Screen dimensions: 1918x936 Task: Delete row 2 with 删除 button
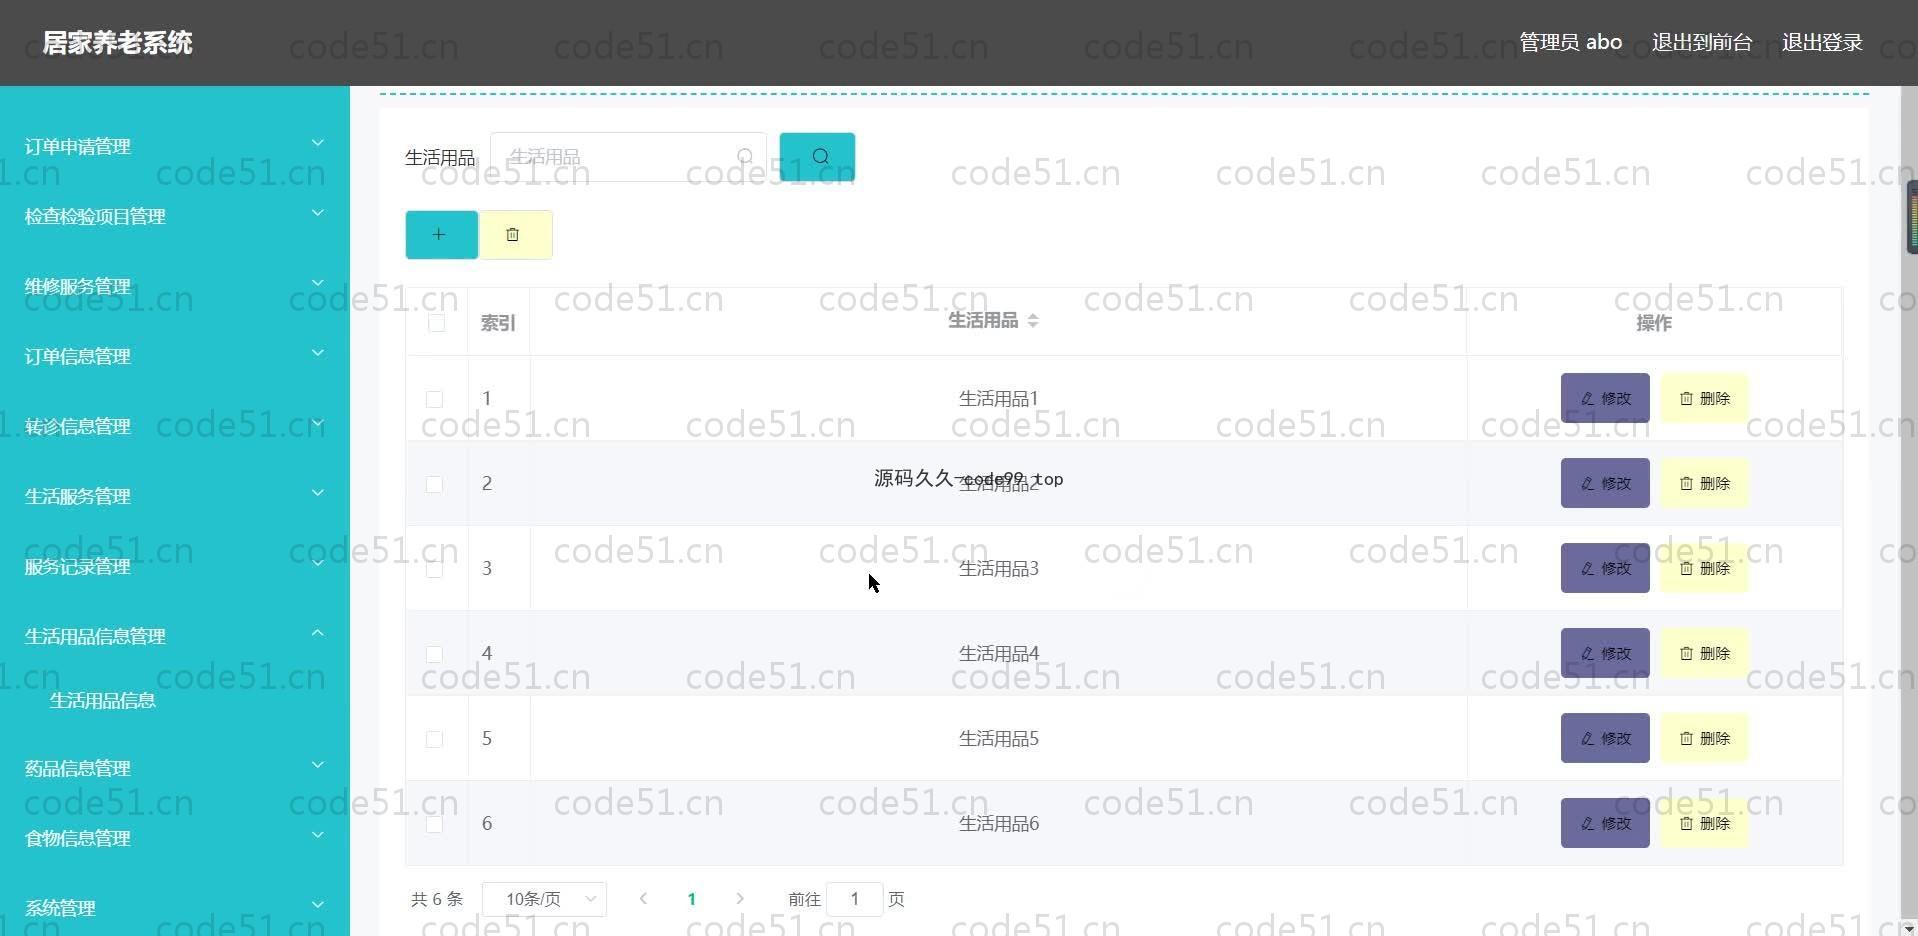pos(1704,483)
